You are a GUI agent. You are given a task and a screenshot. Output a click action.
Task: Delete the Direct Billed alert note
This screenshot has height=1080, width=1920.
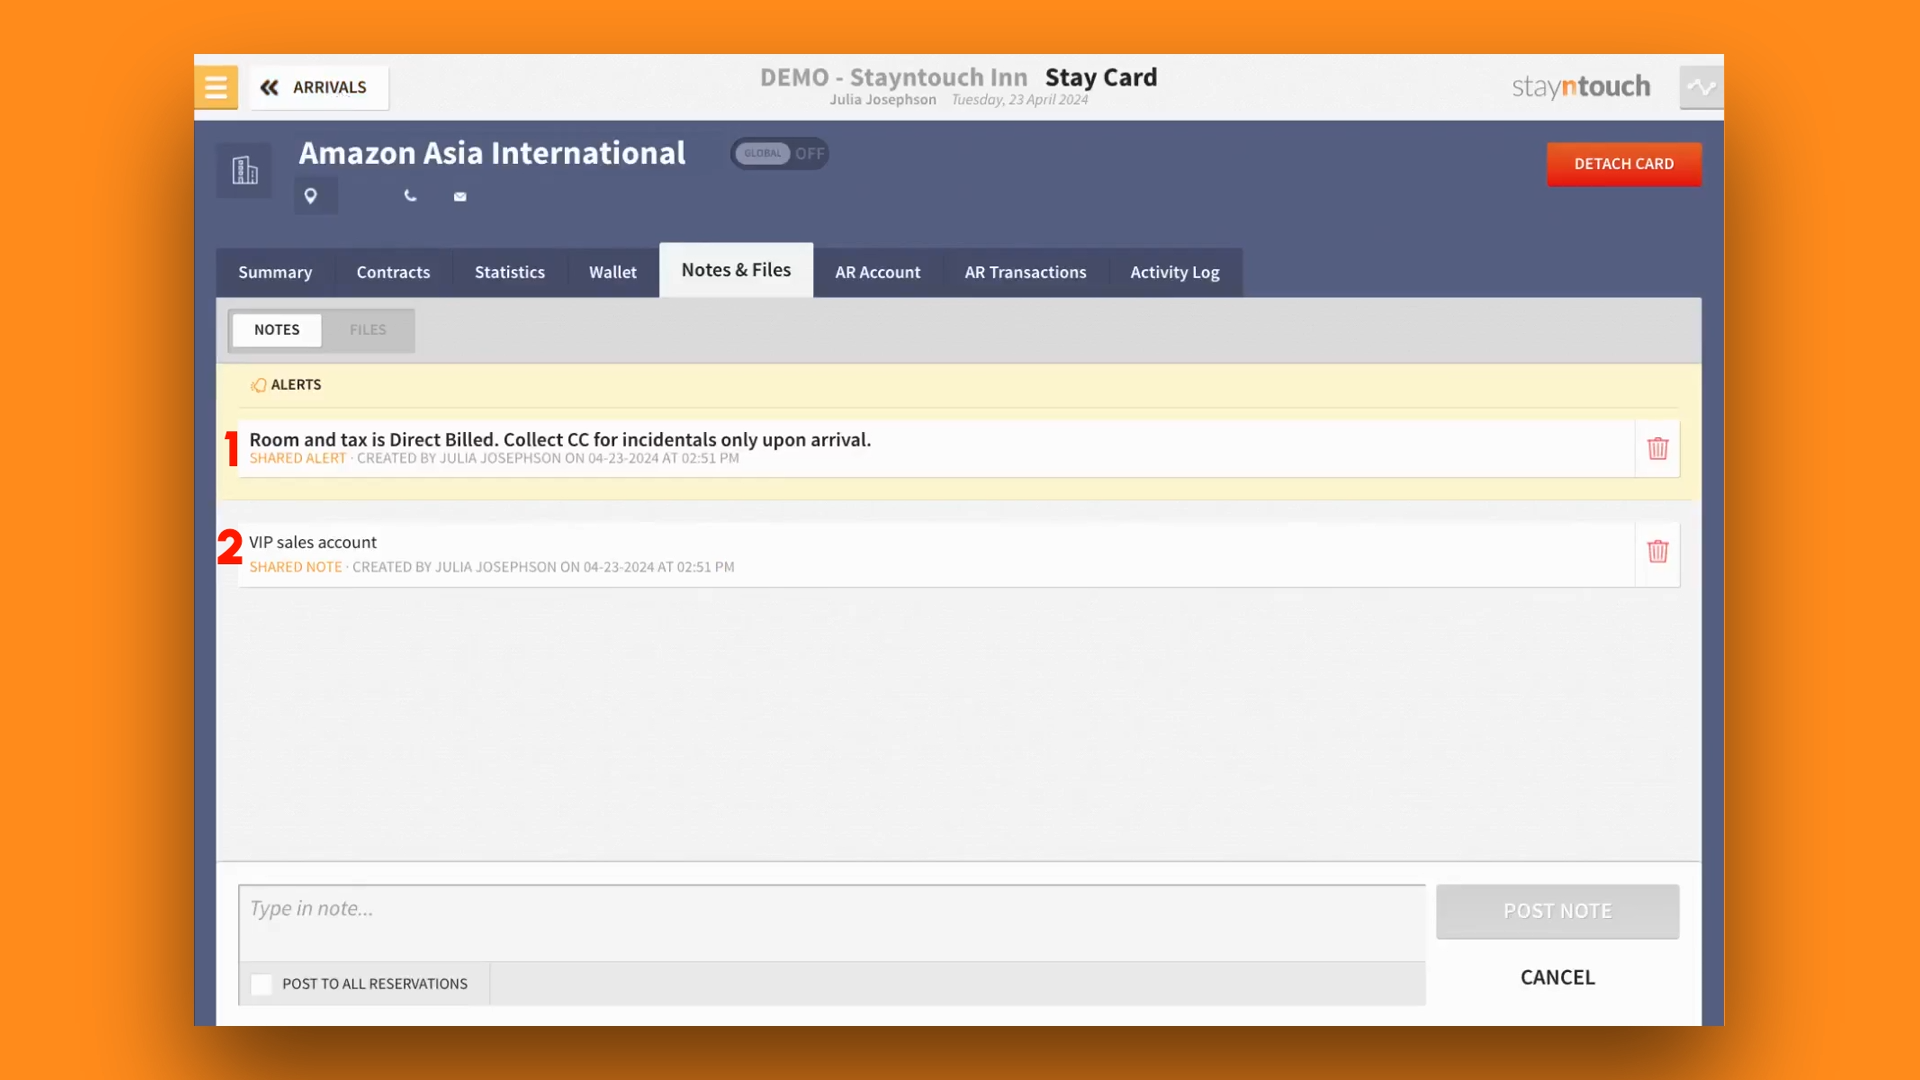tap(1657, 449)
